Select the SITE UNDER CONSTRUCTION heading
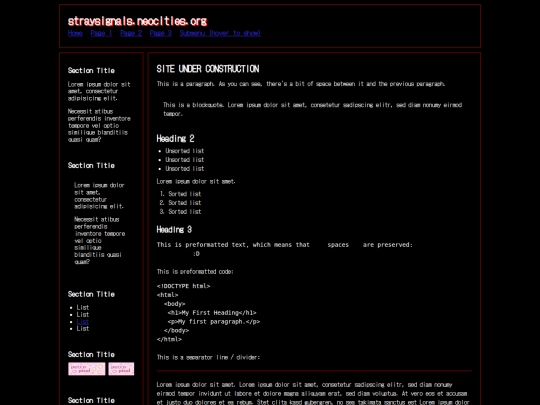Viewport: 540px width, 405px height. click(x=208, y=69)
